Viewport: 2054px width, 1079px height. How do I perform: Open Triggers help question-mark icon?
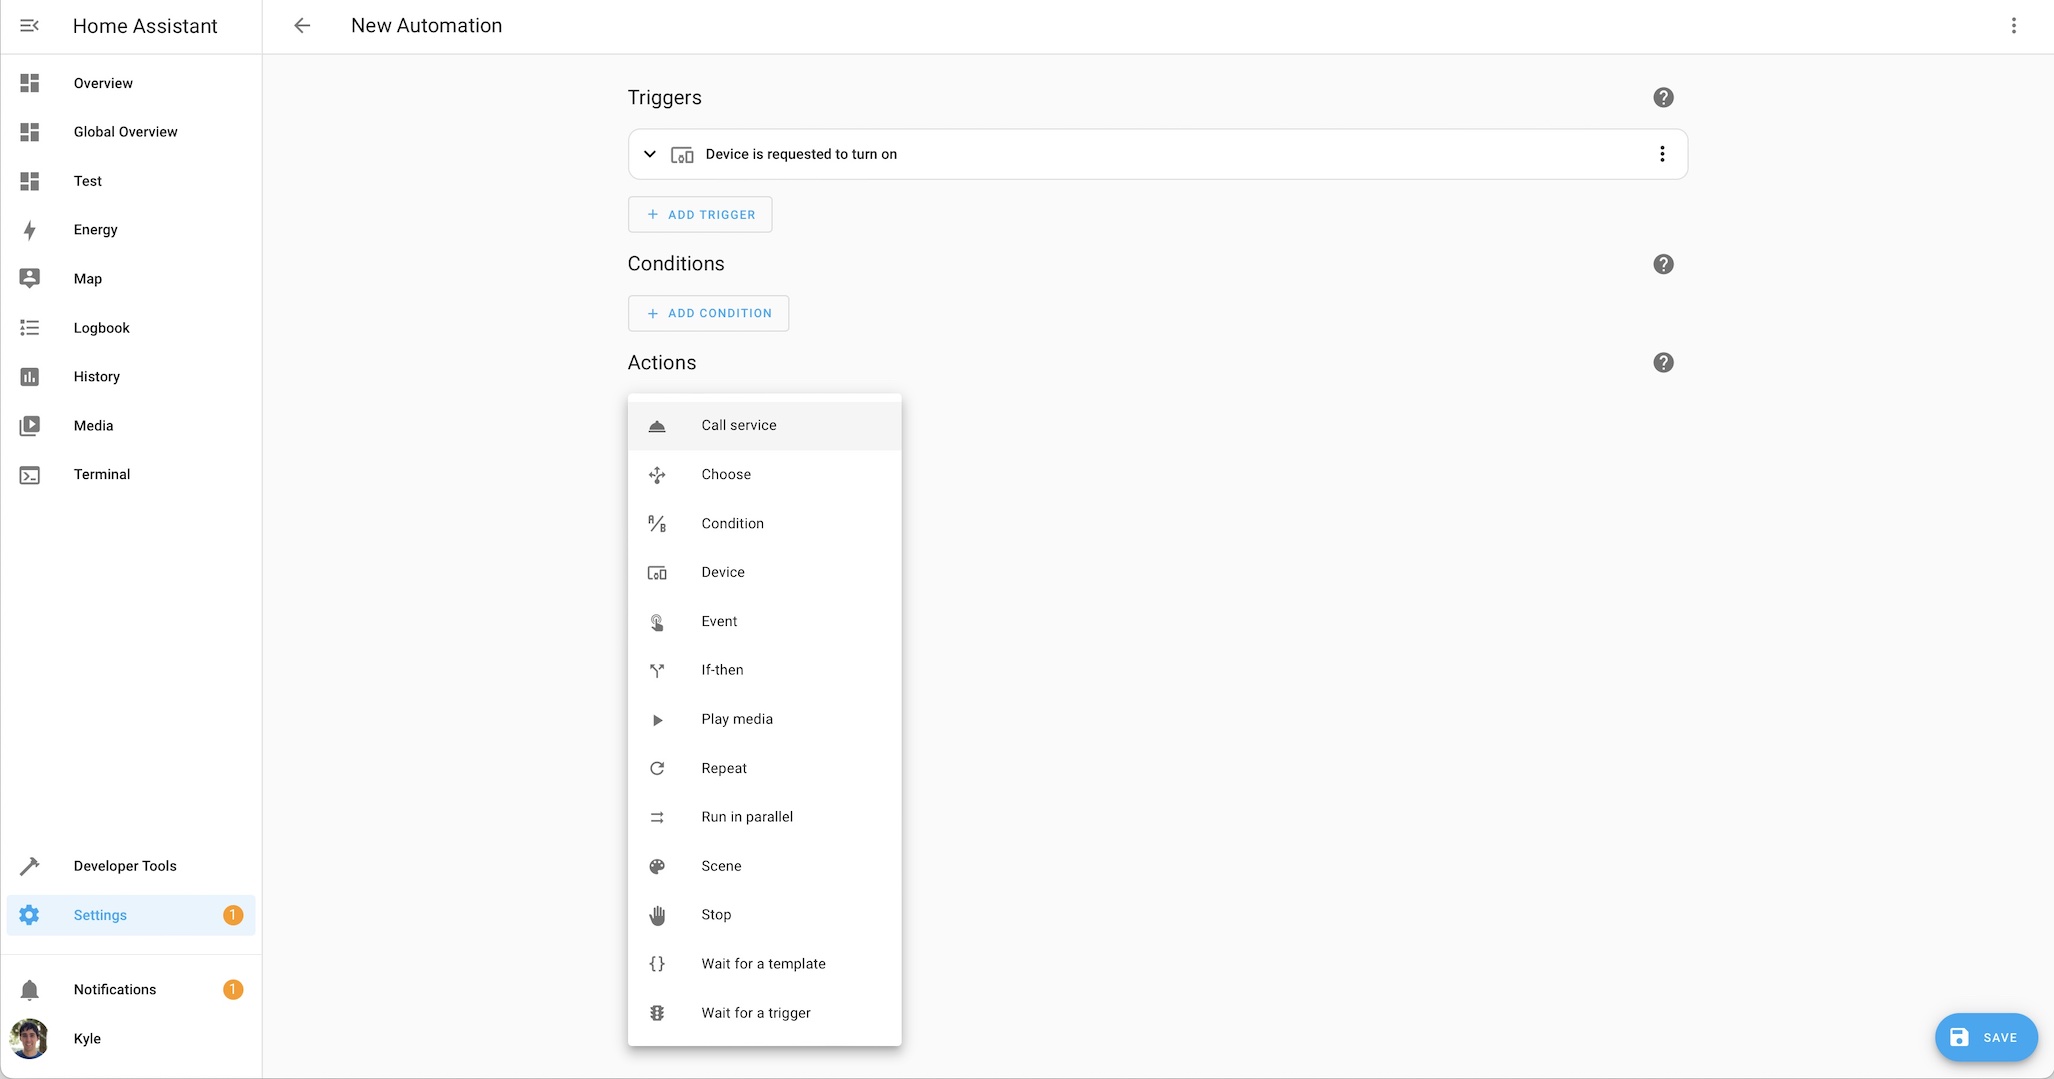pos(1663,98)
